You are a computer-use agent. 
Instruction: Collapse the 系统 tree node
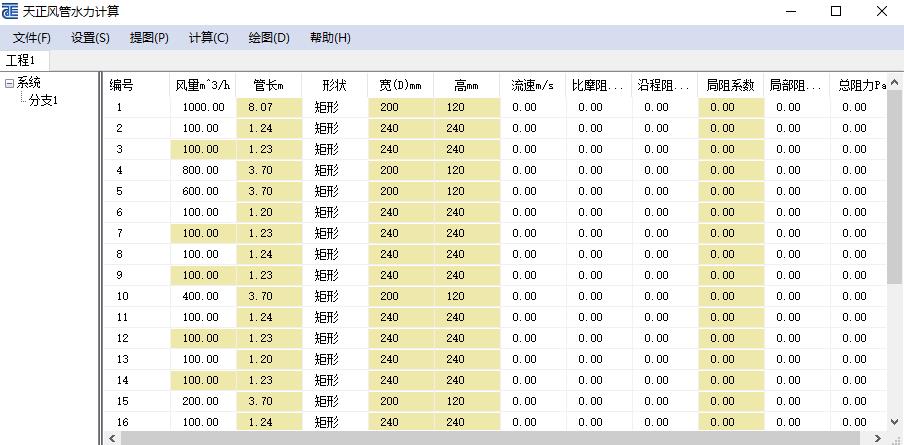[9, 84]
